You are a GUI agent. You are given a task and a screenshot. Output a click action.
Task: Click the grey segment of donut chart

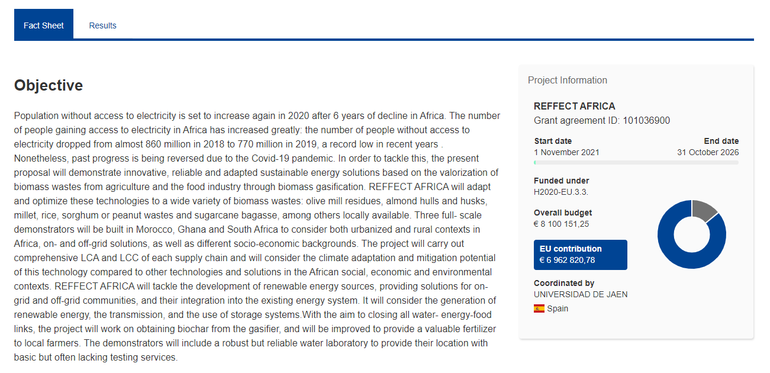click(703, 211)
